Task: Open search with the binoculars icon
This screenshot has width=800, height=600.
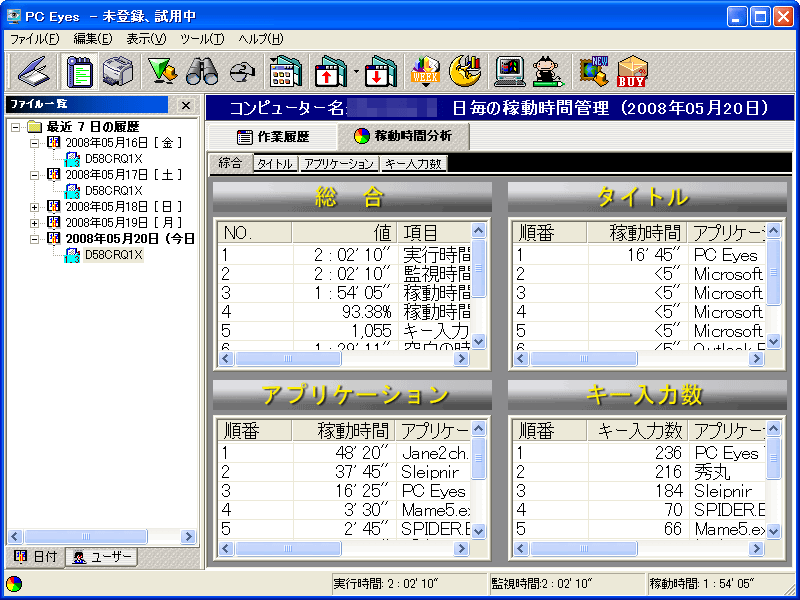Action: (202, 71)
